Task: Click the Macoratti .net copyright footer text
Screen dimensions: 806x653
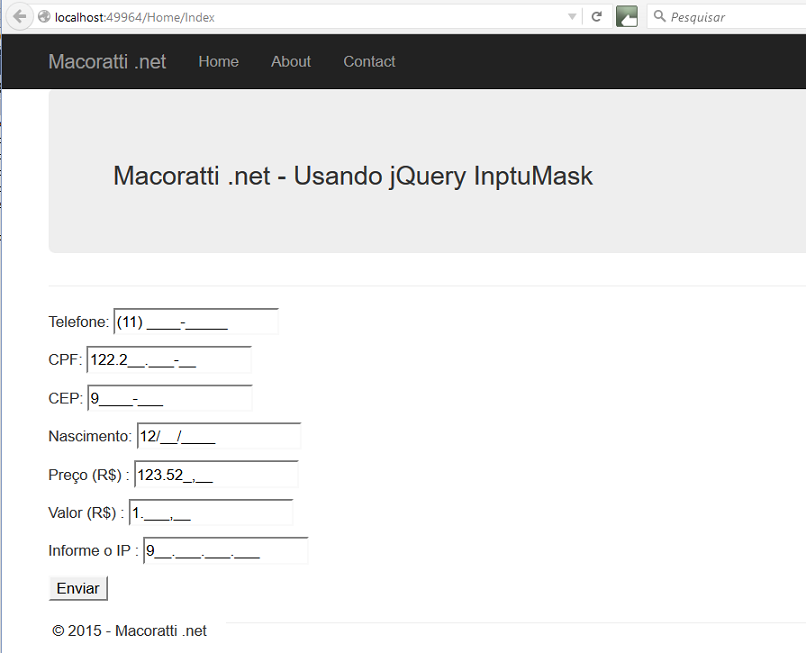Action: [x=128, y=630]
